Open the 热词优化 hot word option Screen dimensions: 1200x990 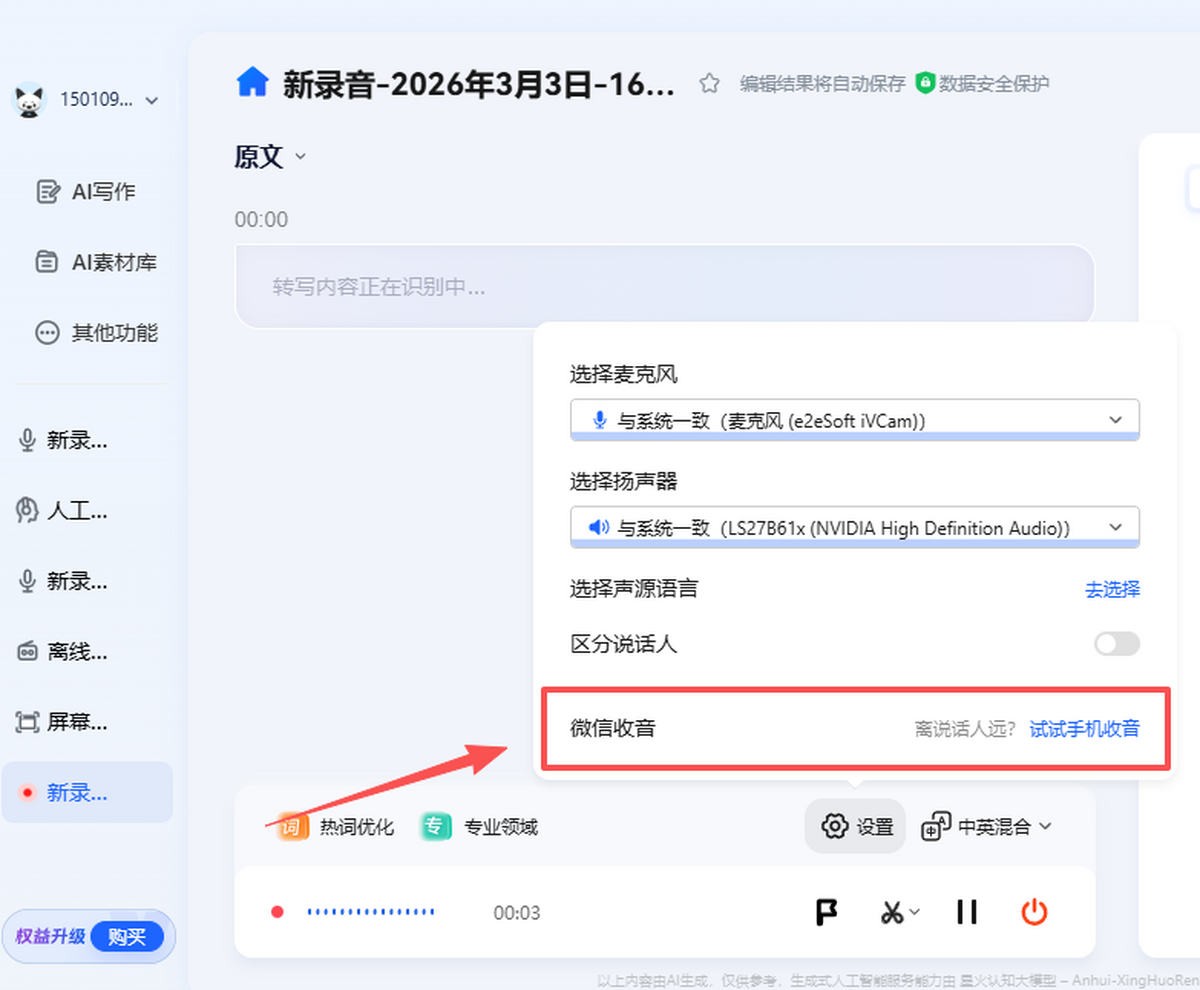[337, 827]
